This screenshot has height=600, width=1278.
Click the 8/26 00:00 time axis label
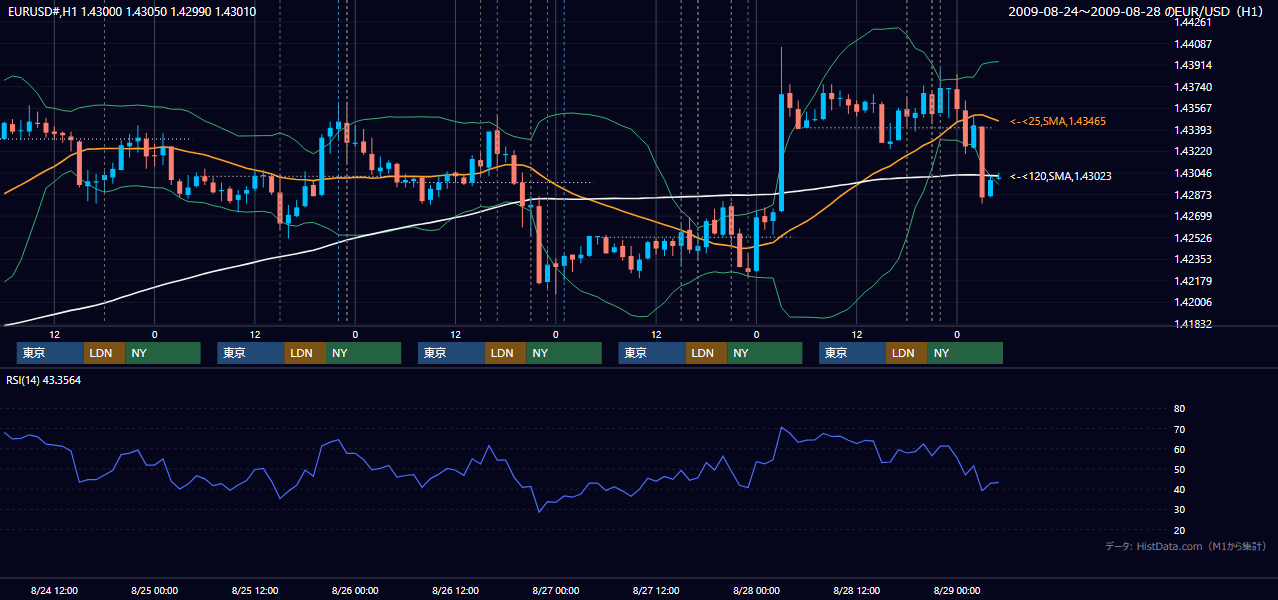[x=354, y=590]
